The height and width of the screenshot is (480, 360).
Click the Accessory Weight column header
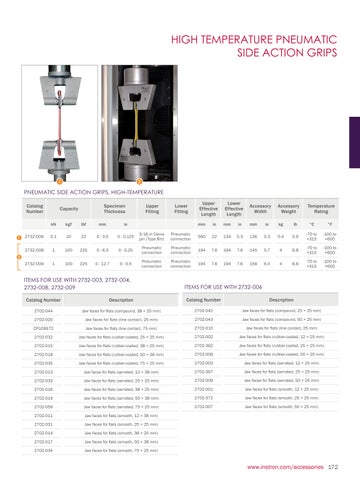(288, 209)
